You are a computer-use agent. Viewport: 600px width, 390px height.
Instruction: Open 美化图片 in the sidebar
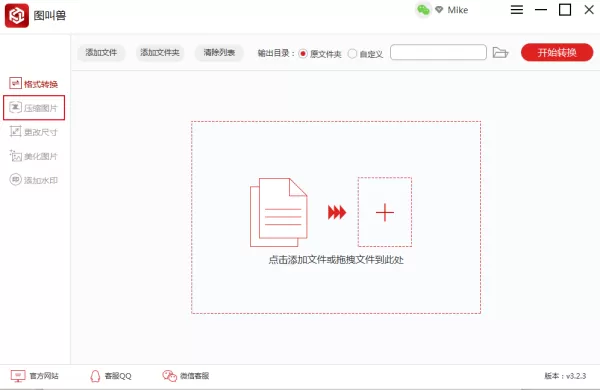point(34,156)
